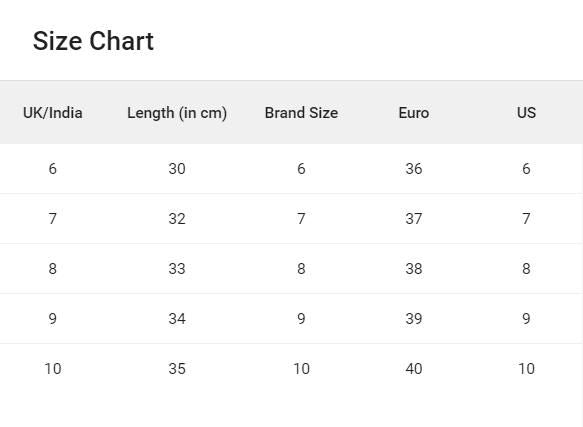Image resolution: width=583 pixels, height=427 pixels.
Task: Select the UK/India column header
Action: (52, 113)
